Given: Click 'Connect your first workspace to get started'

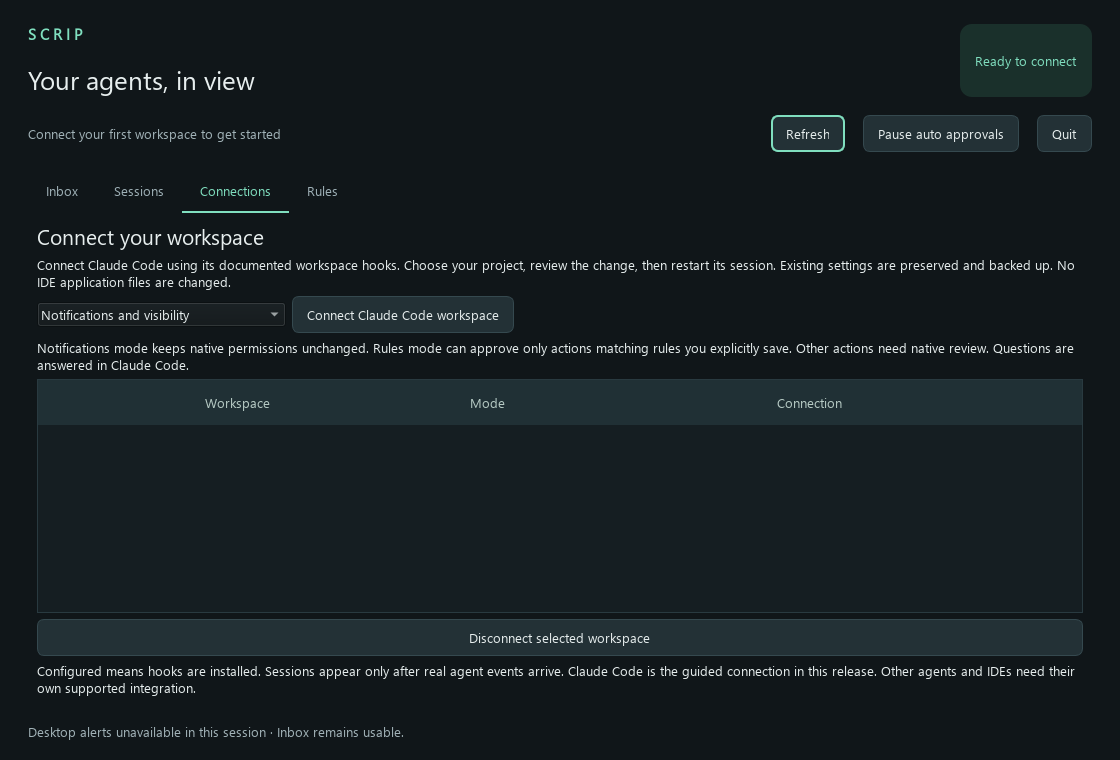Looking at the screenshot, I should click(154, 134).
